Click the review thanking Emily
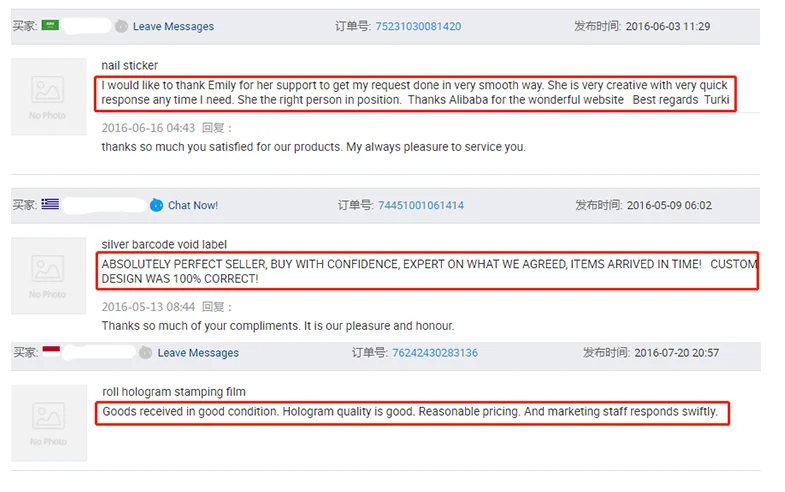The image size is (785, 492). tap(416, 93)
